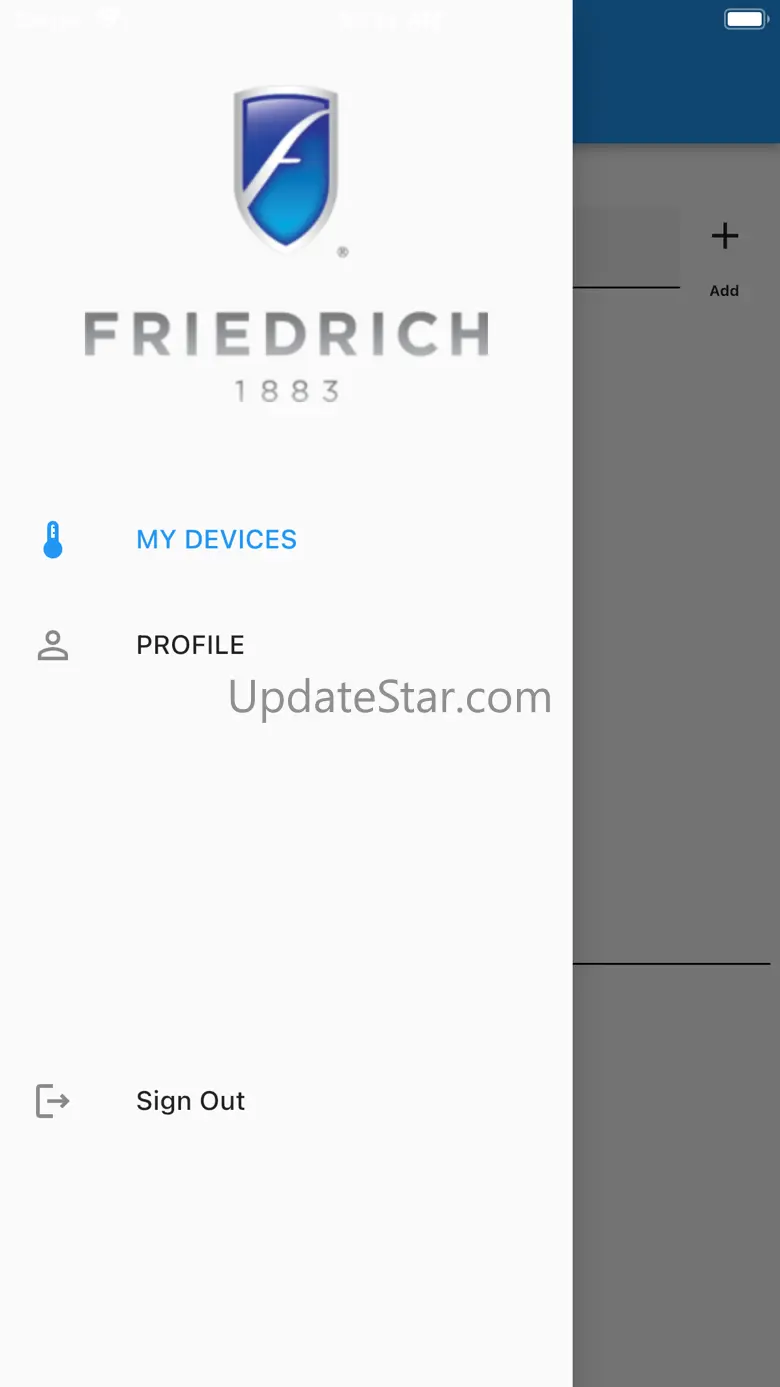The height and width of the screenshot is (1387, 780).
Task: Dismiss drawer via dimmed gray overlay
Action: pos(676,700)
